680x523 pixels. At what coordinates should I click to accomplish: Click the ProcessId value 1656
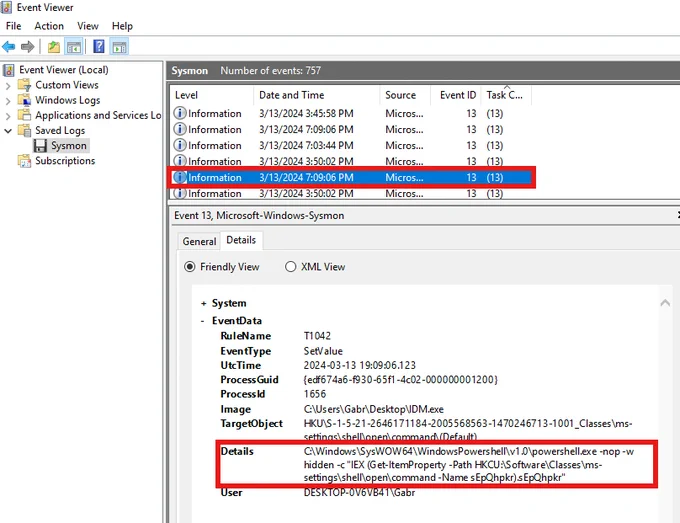315,394
